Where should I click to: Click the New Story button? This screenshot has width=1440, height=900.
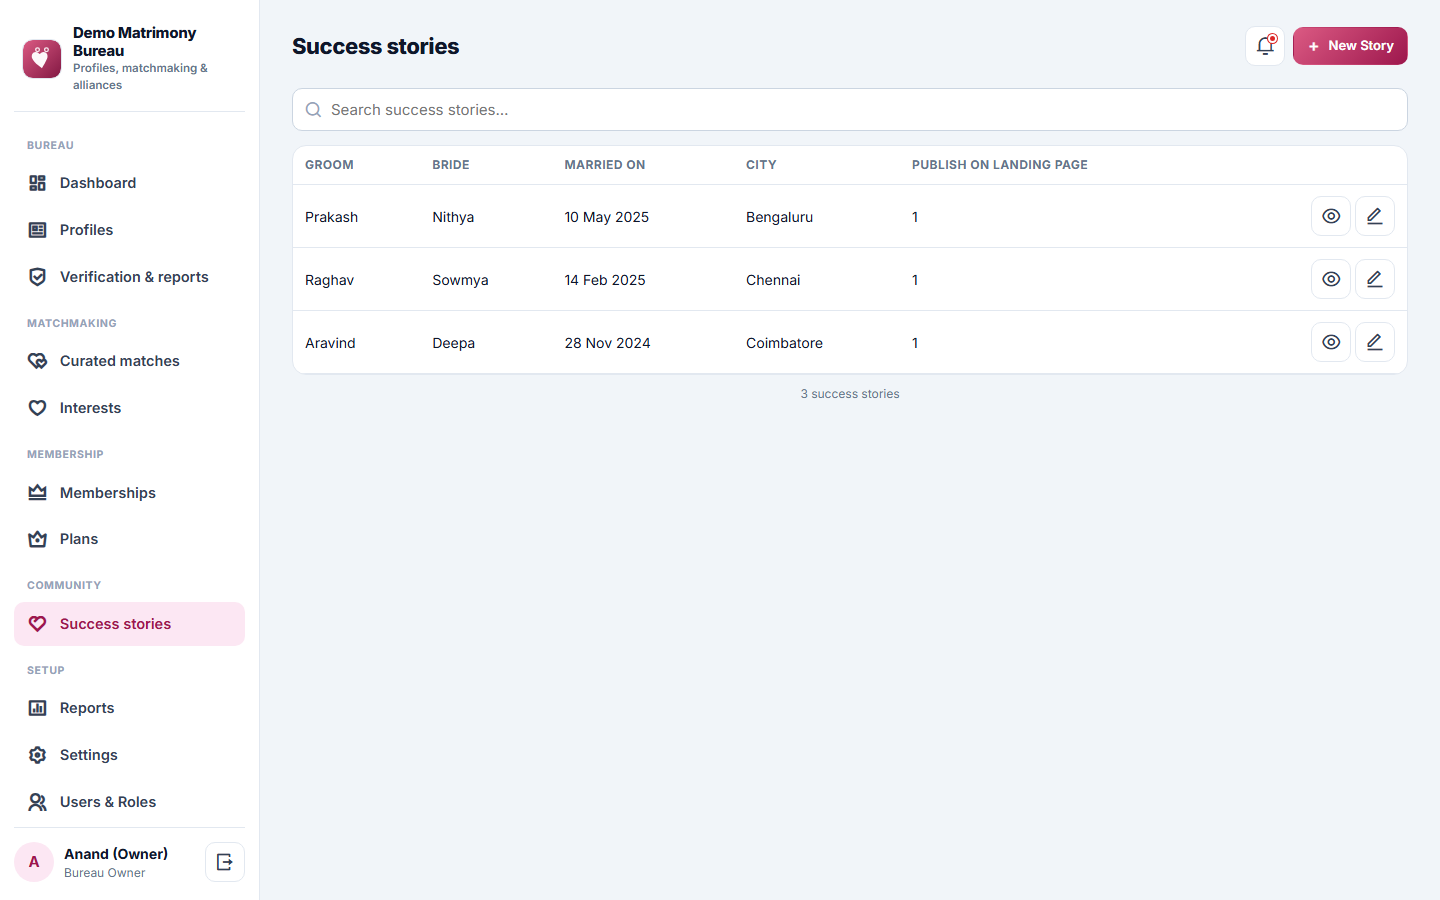coord(1350,46)
